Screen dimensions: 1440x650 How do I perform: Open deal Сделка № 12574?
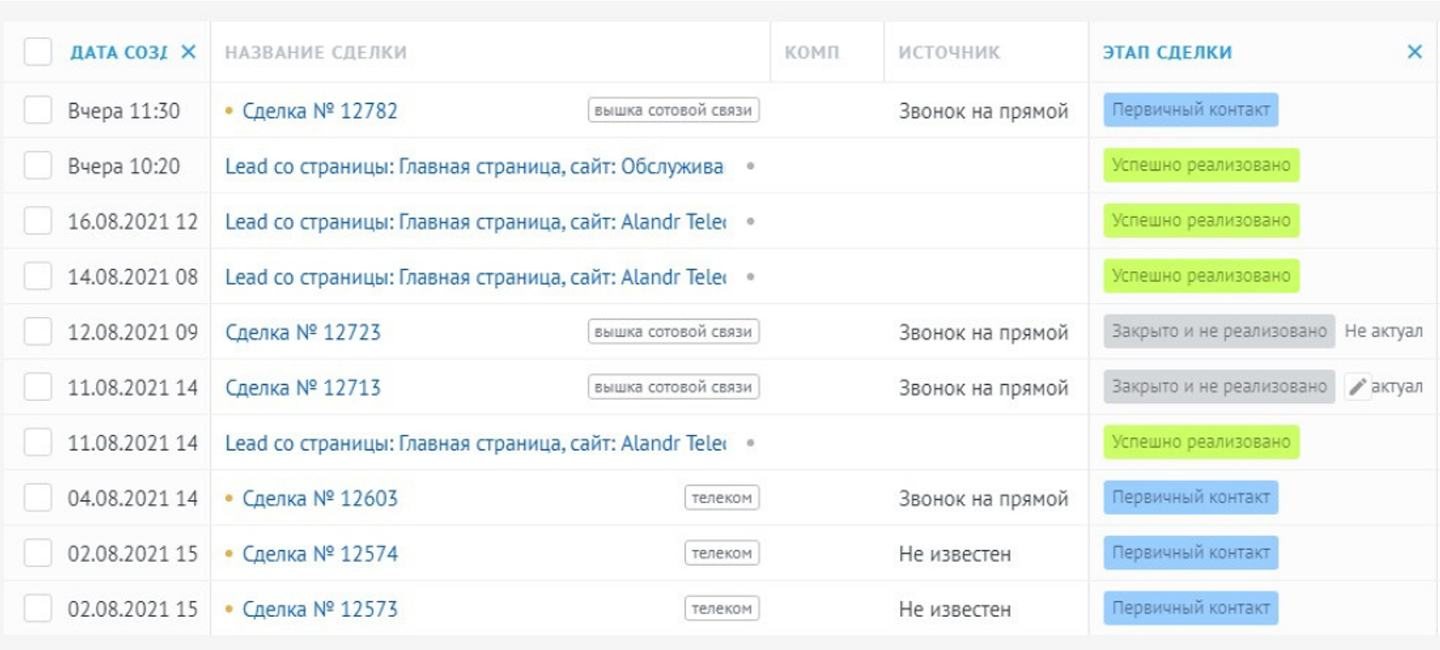(x=320, y=553)
